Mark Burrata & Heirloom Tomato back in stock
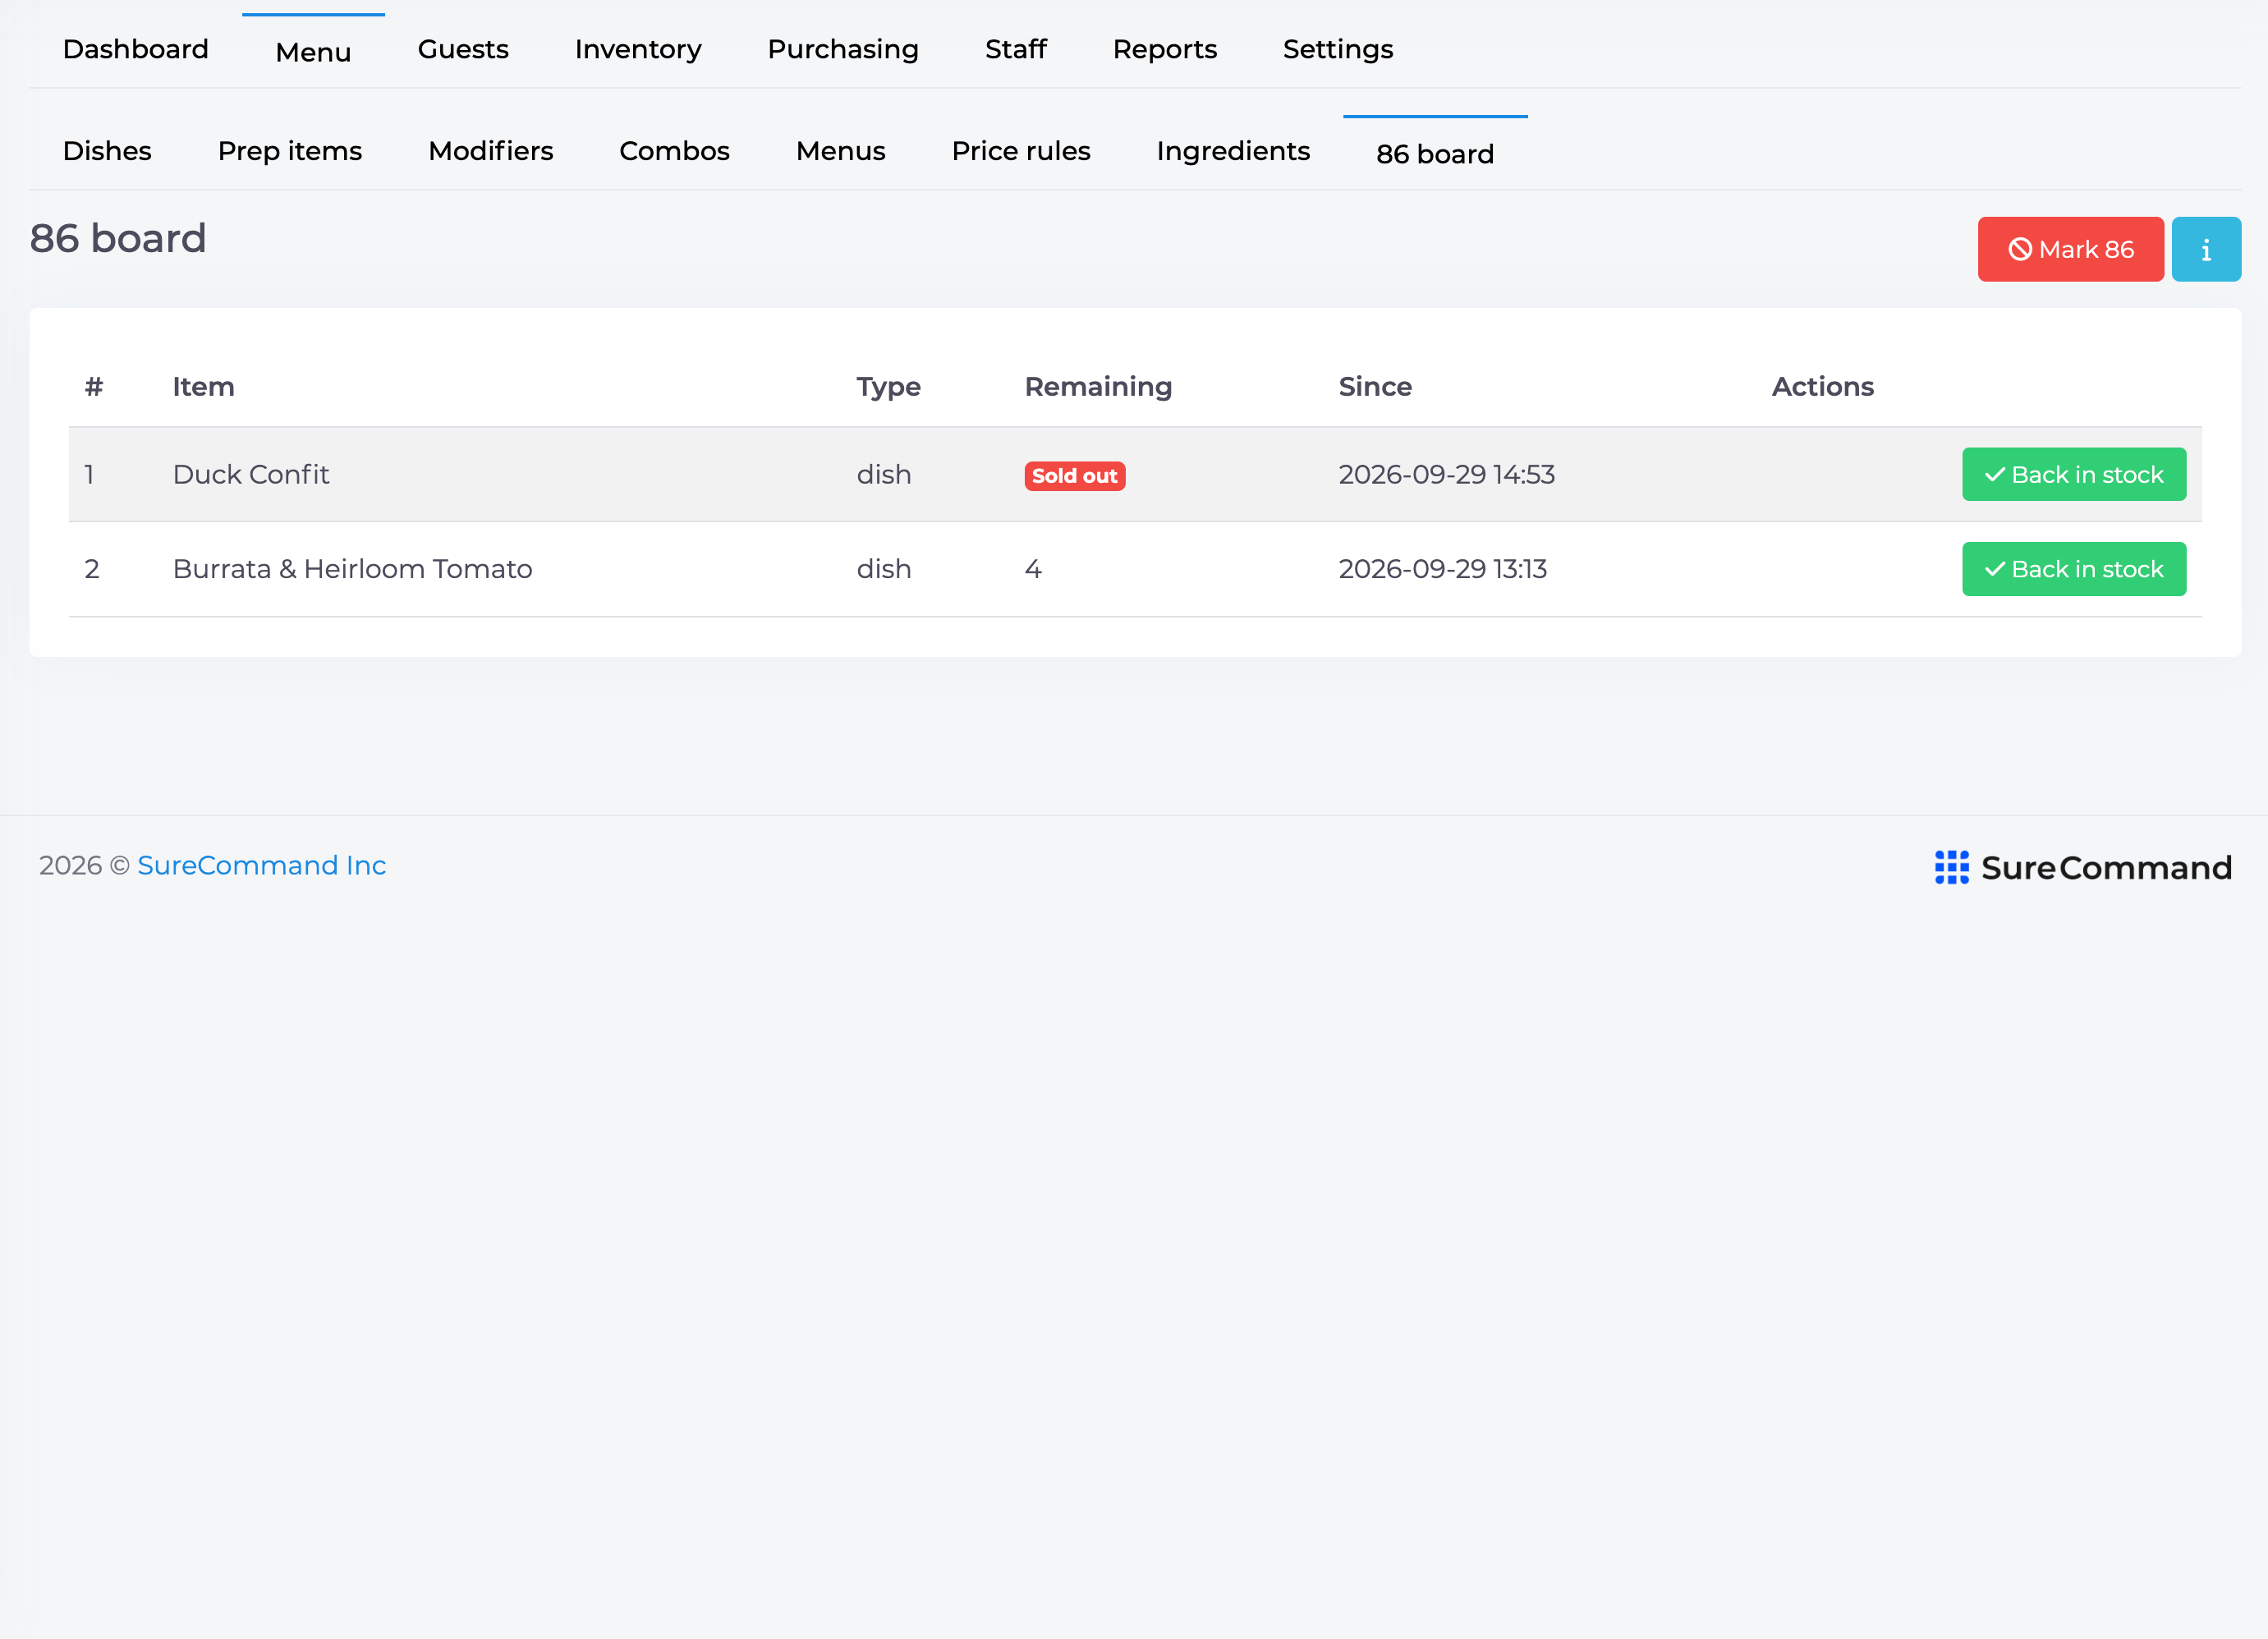The height and width of the screenshot is (1639, 2268). (2074, 569)
